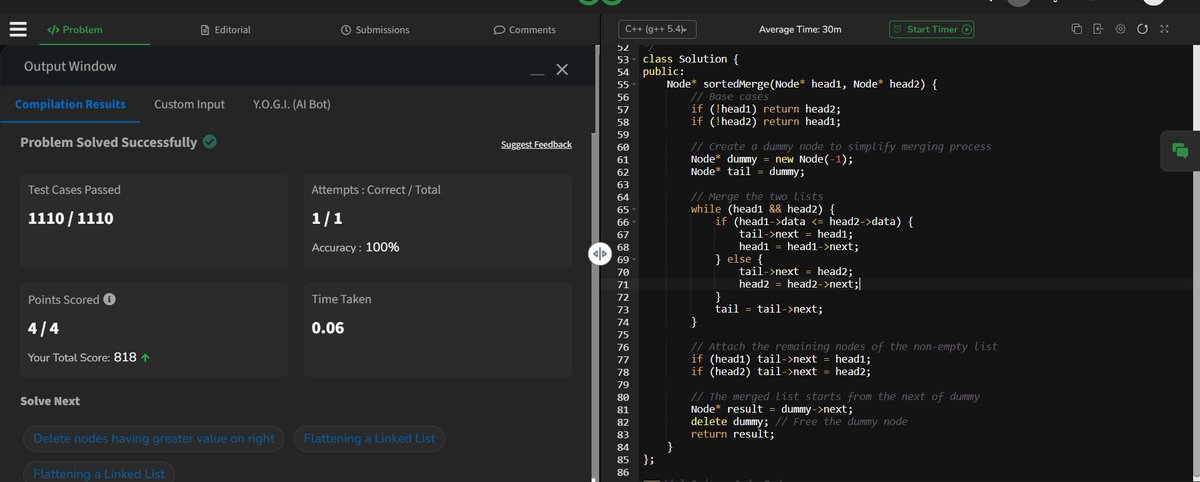Viewport: 1200px width, 482px height.
Task: Click 'class Solution {' line in the editor
Action: click(x=691, y=59)
